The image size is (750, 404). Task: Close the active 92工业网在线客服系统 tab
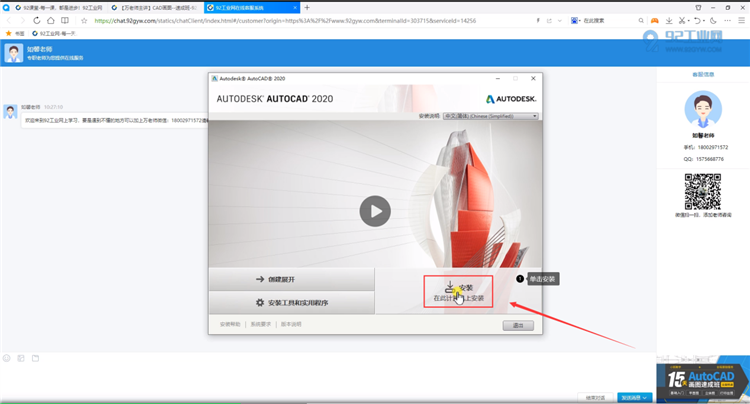tap(295, 8)
